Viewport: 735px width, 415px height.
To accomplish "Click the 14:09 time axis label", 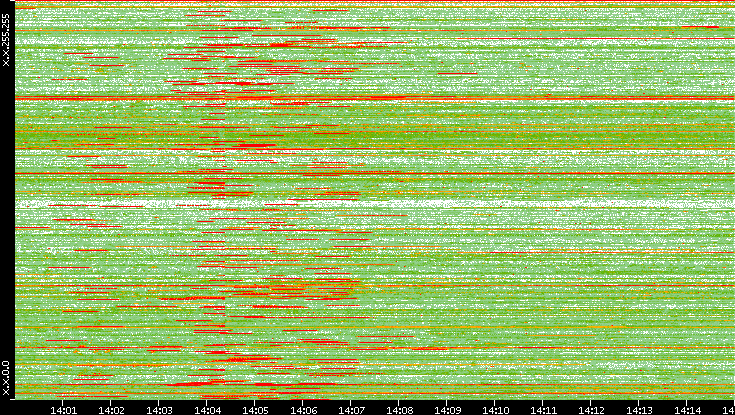I will pyautogui.click(x=448, y=410).
